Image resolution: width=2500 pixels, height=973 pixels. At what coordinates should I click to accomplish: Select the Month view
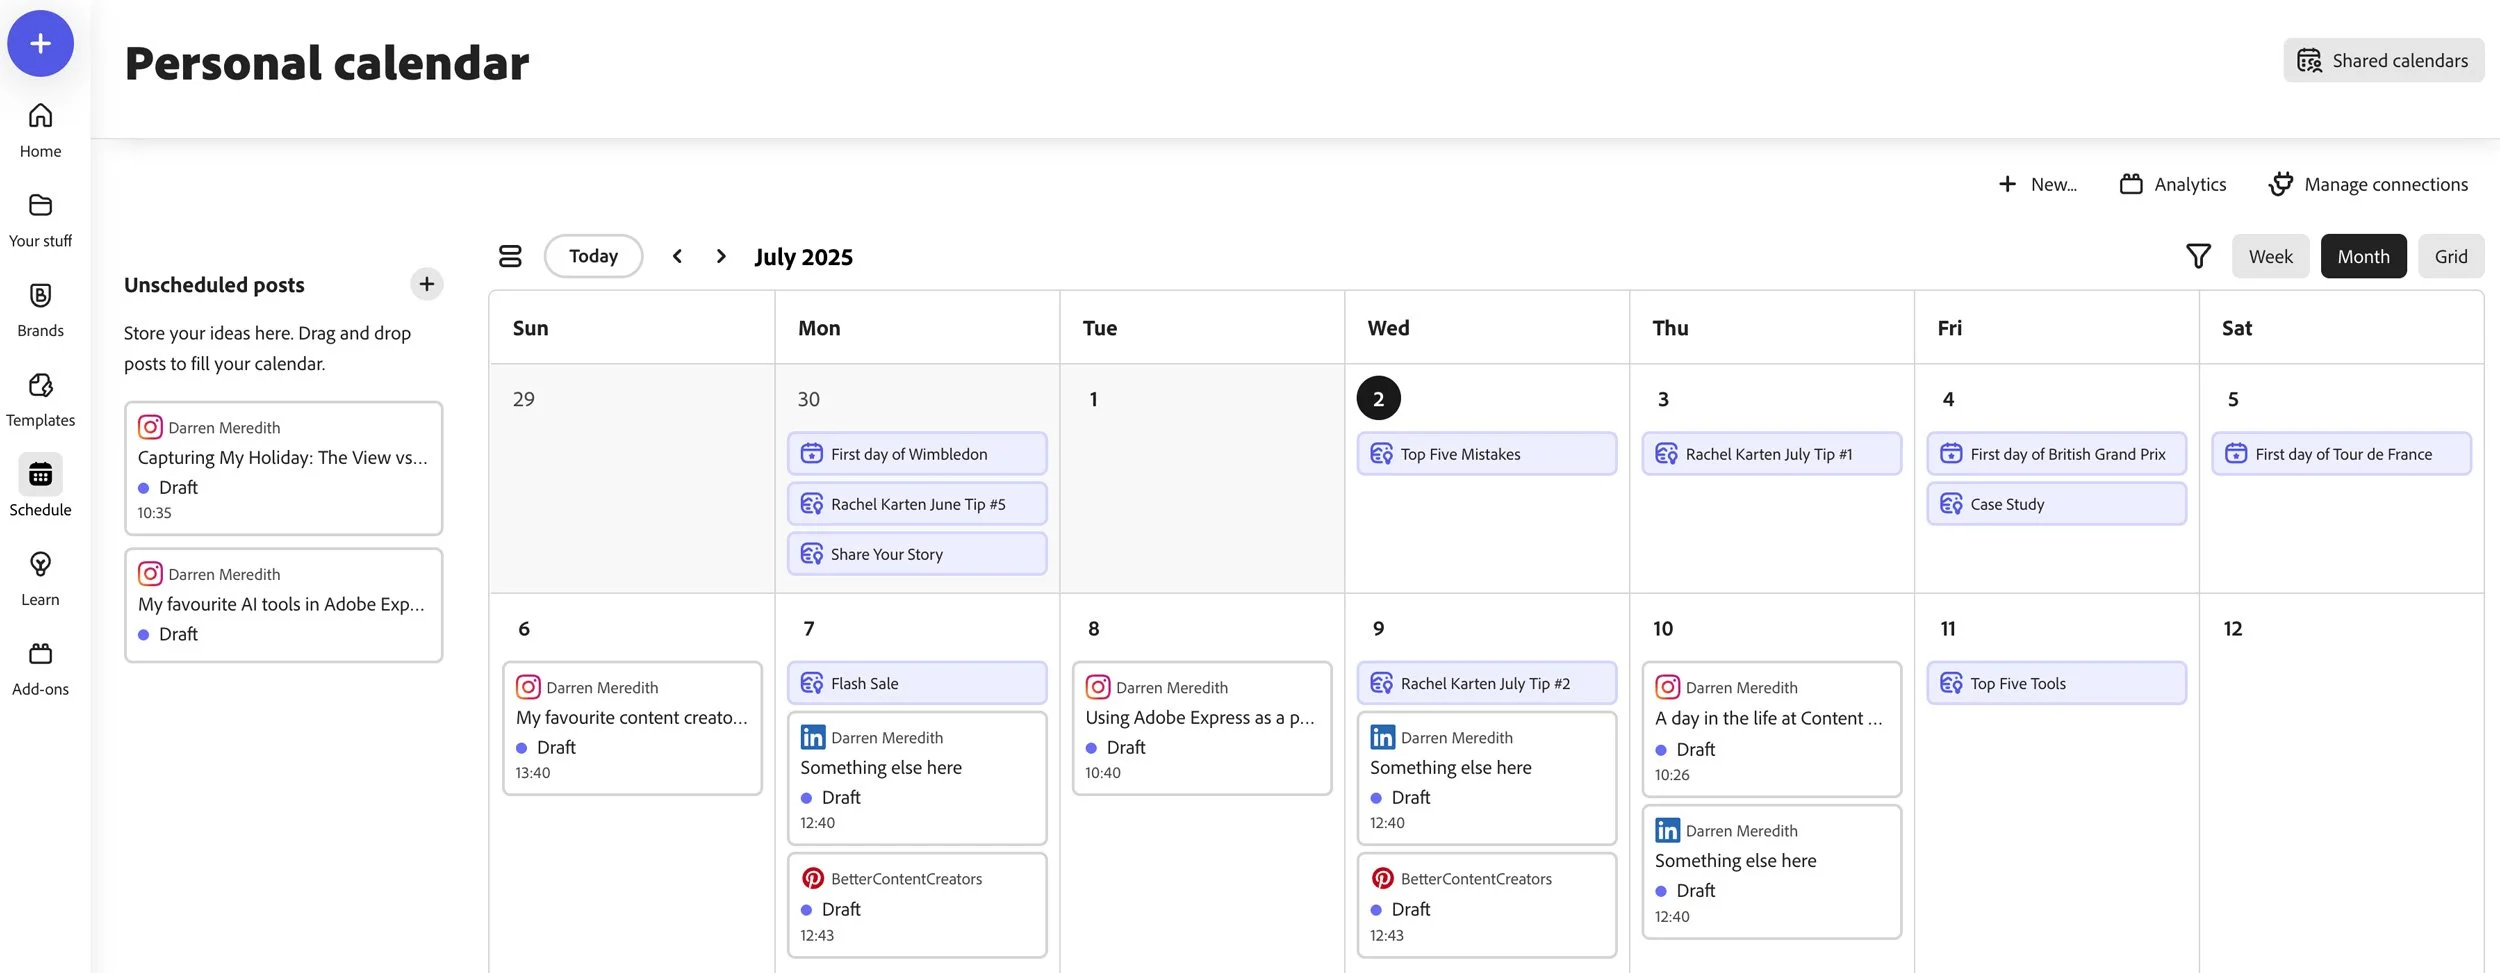pyautogui.click(x=2363, y=257)
